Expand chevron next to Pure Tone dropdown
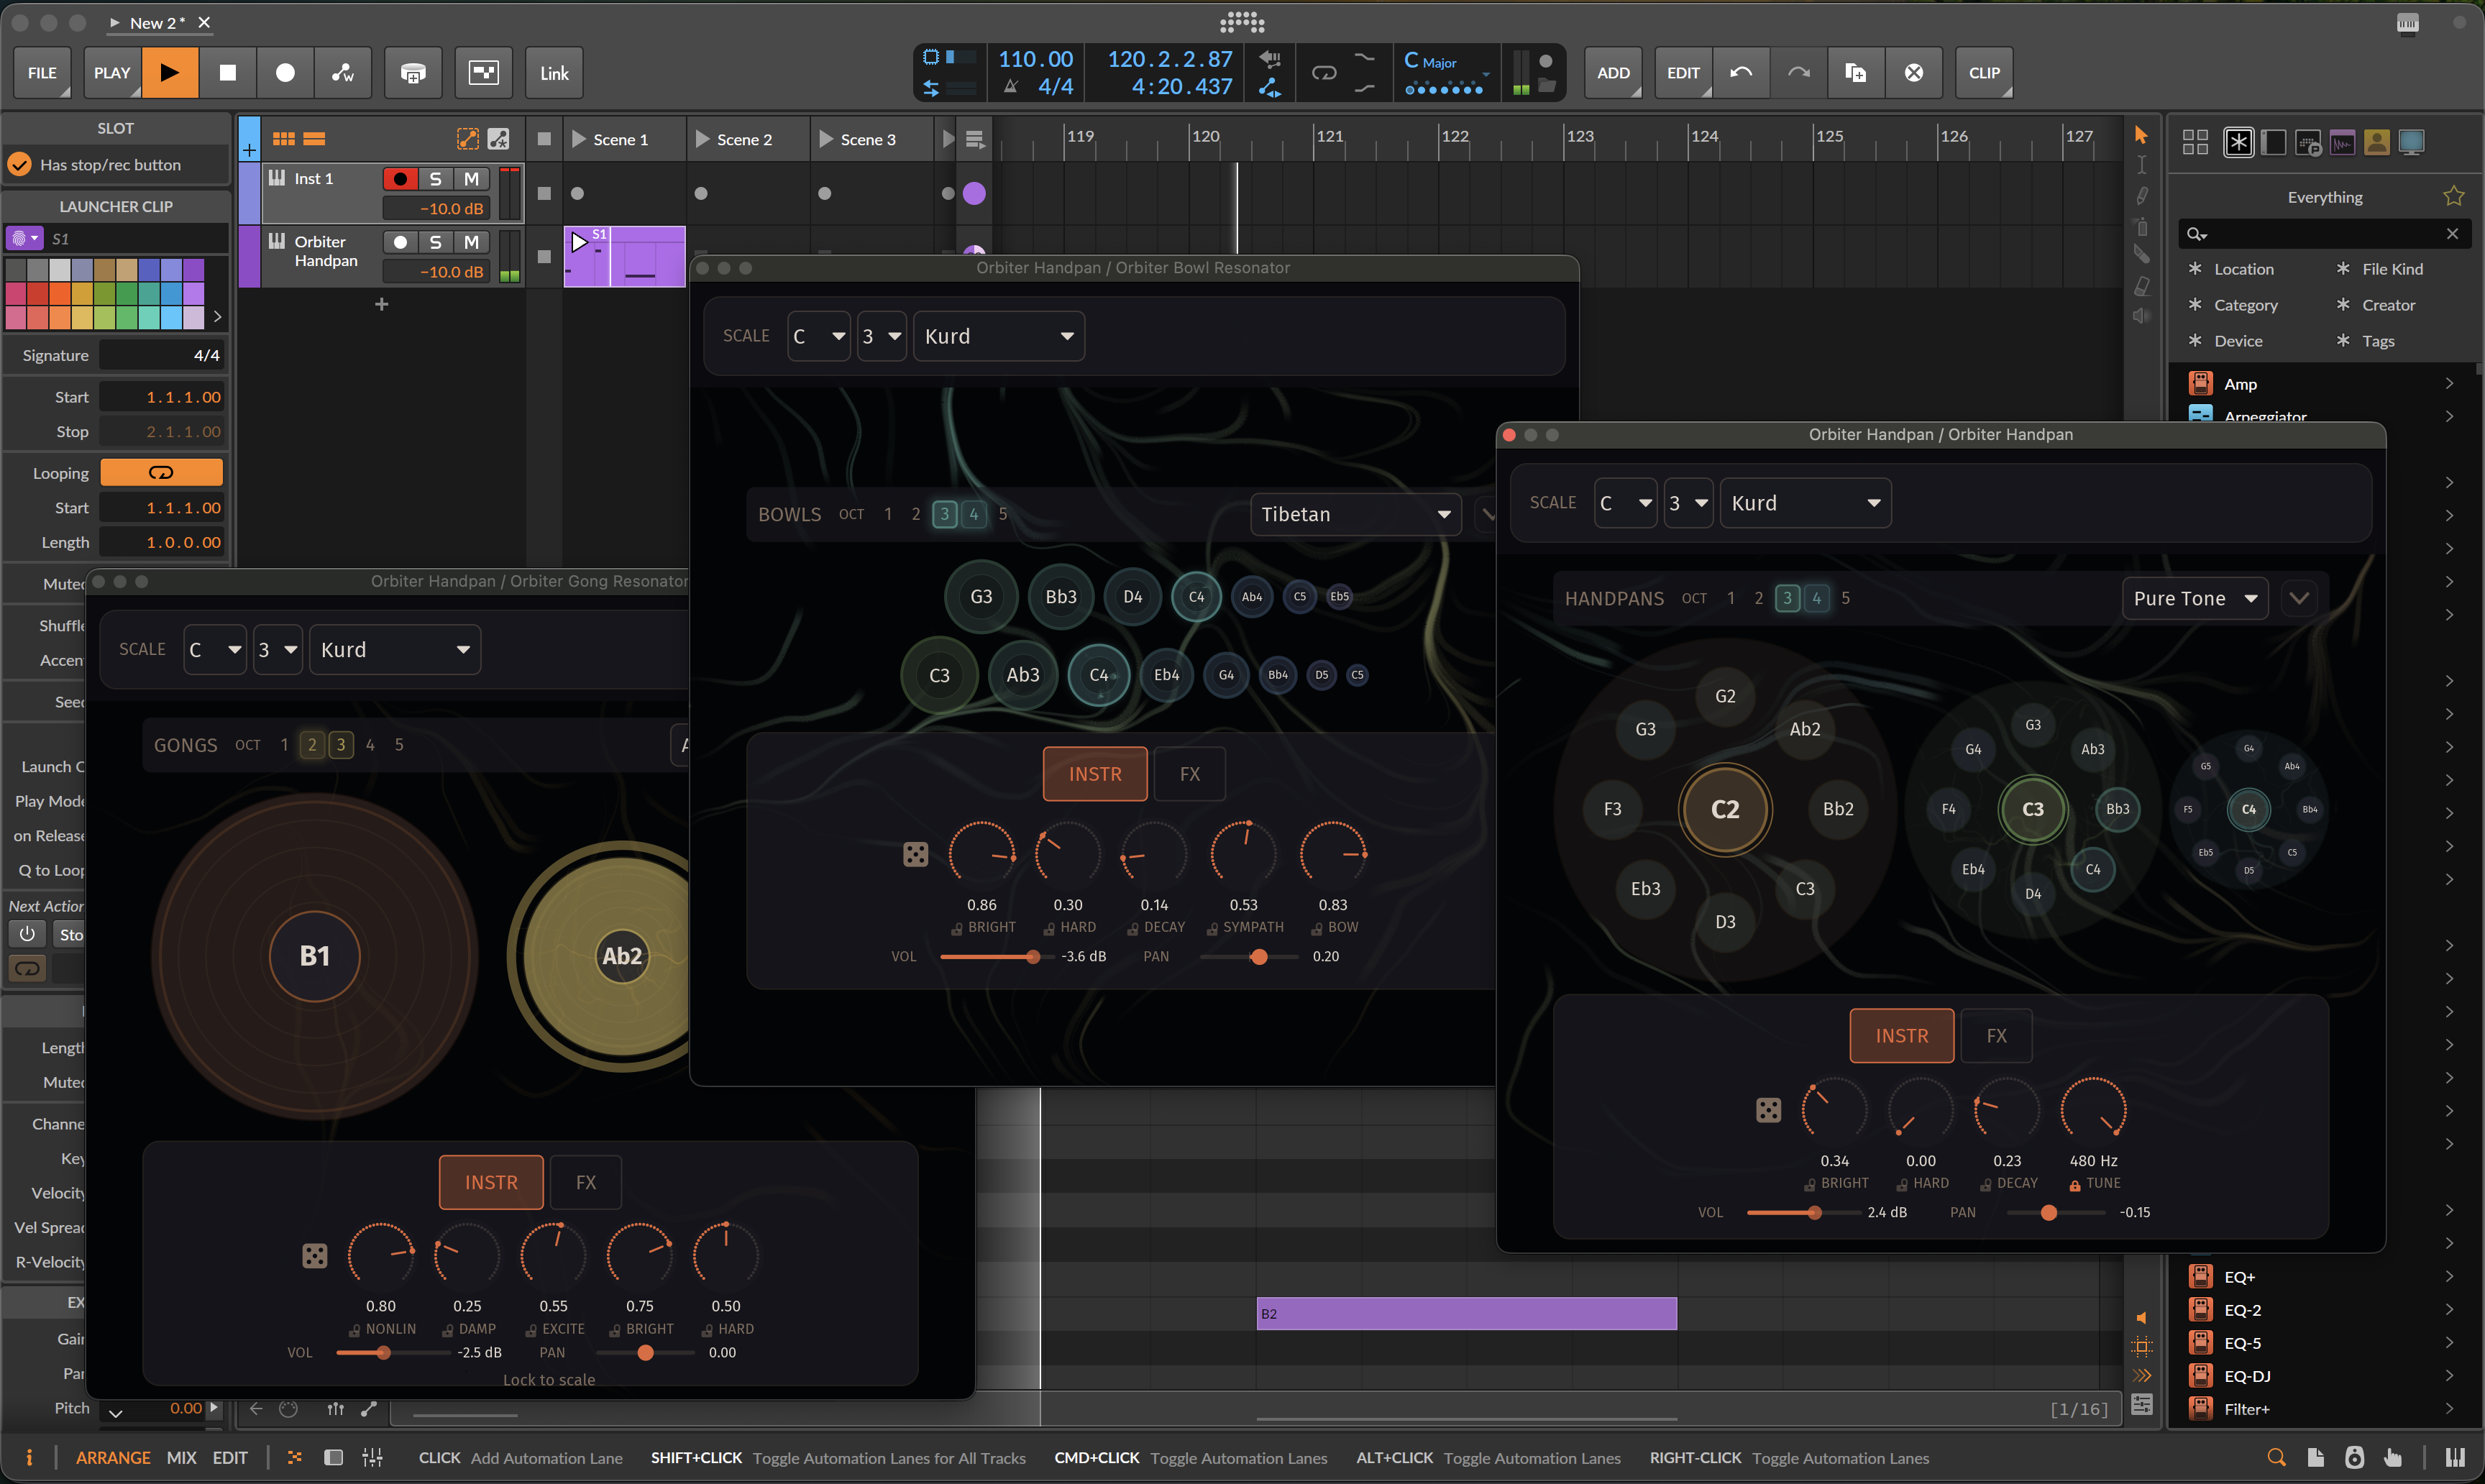Viewport: 2485px width, 1484px height. [2298, 598]
